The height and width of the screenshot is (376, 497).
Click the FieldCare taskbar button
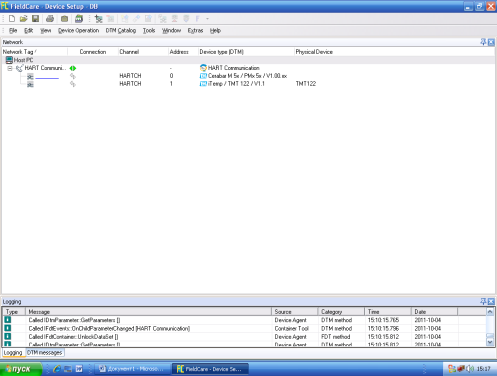210,369
